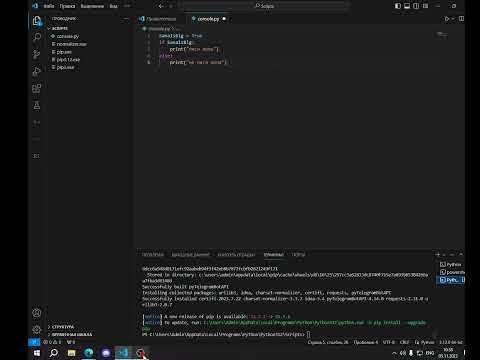Open the Run and Debug view
Viewport: 480px width, 360px height.
[x=37, y=71]
